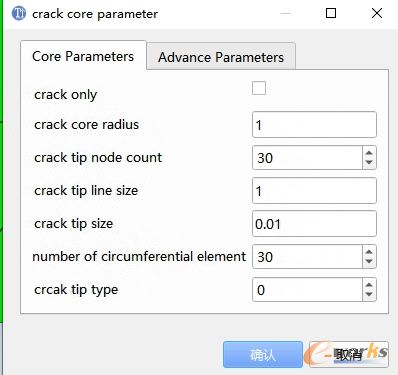Click inside crcak tip type box
The width and height of the screenshot is (398, 375).
(x=307, y=290)
